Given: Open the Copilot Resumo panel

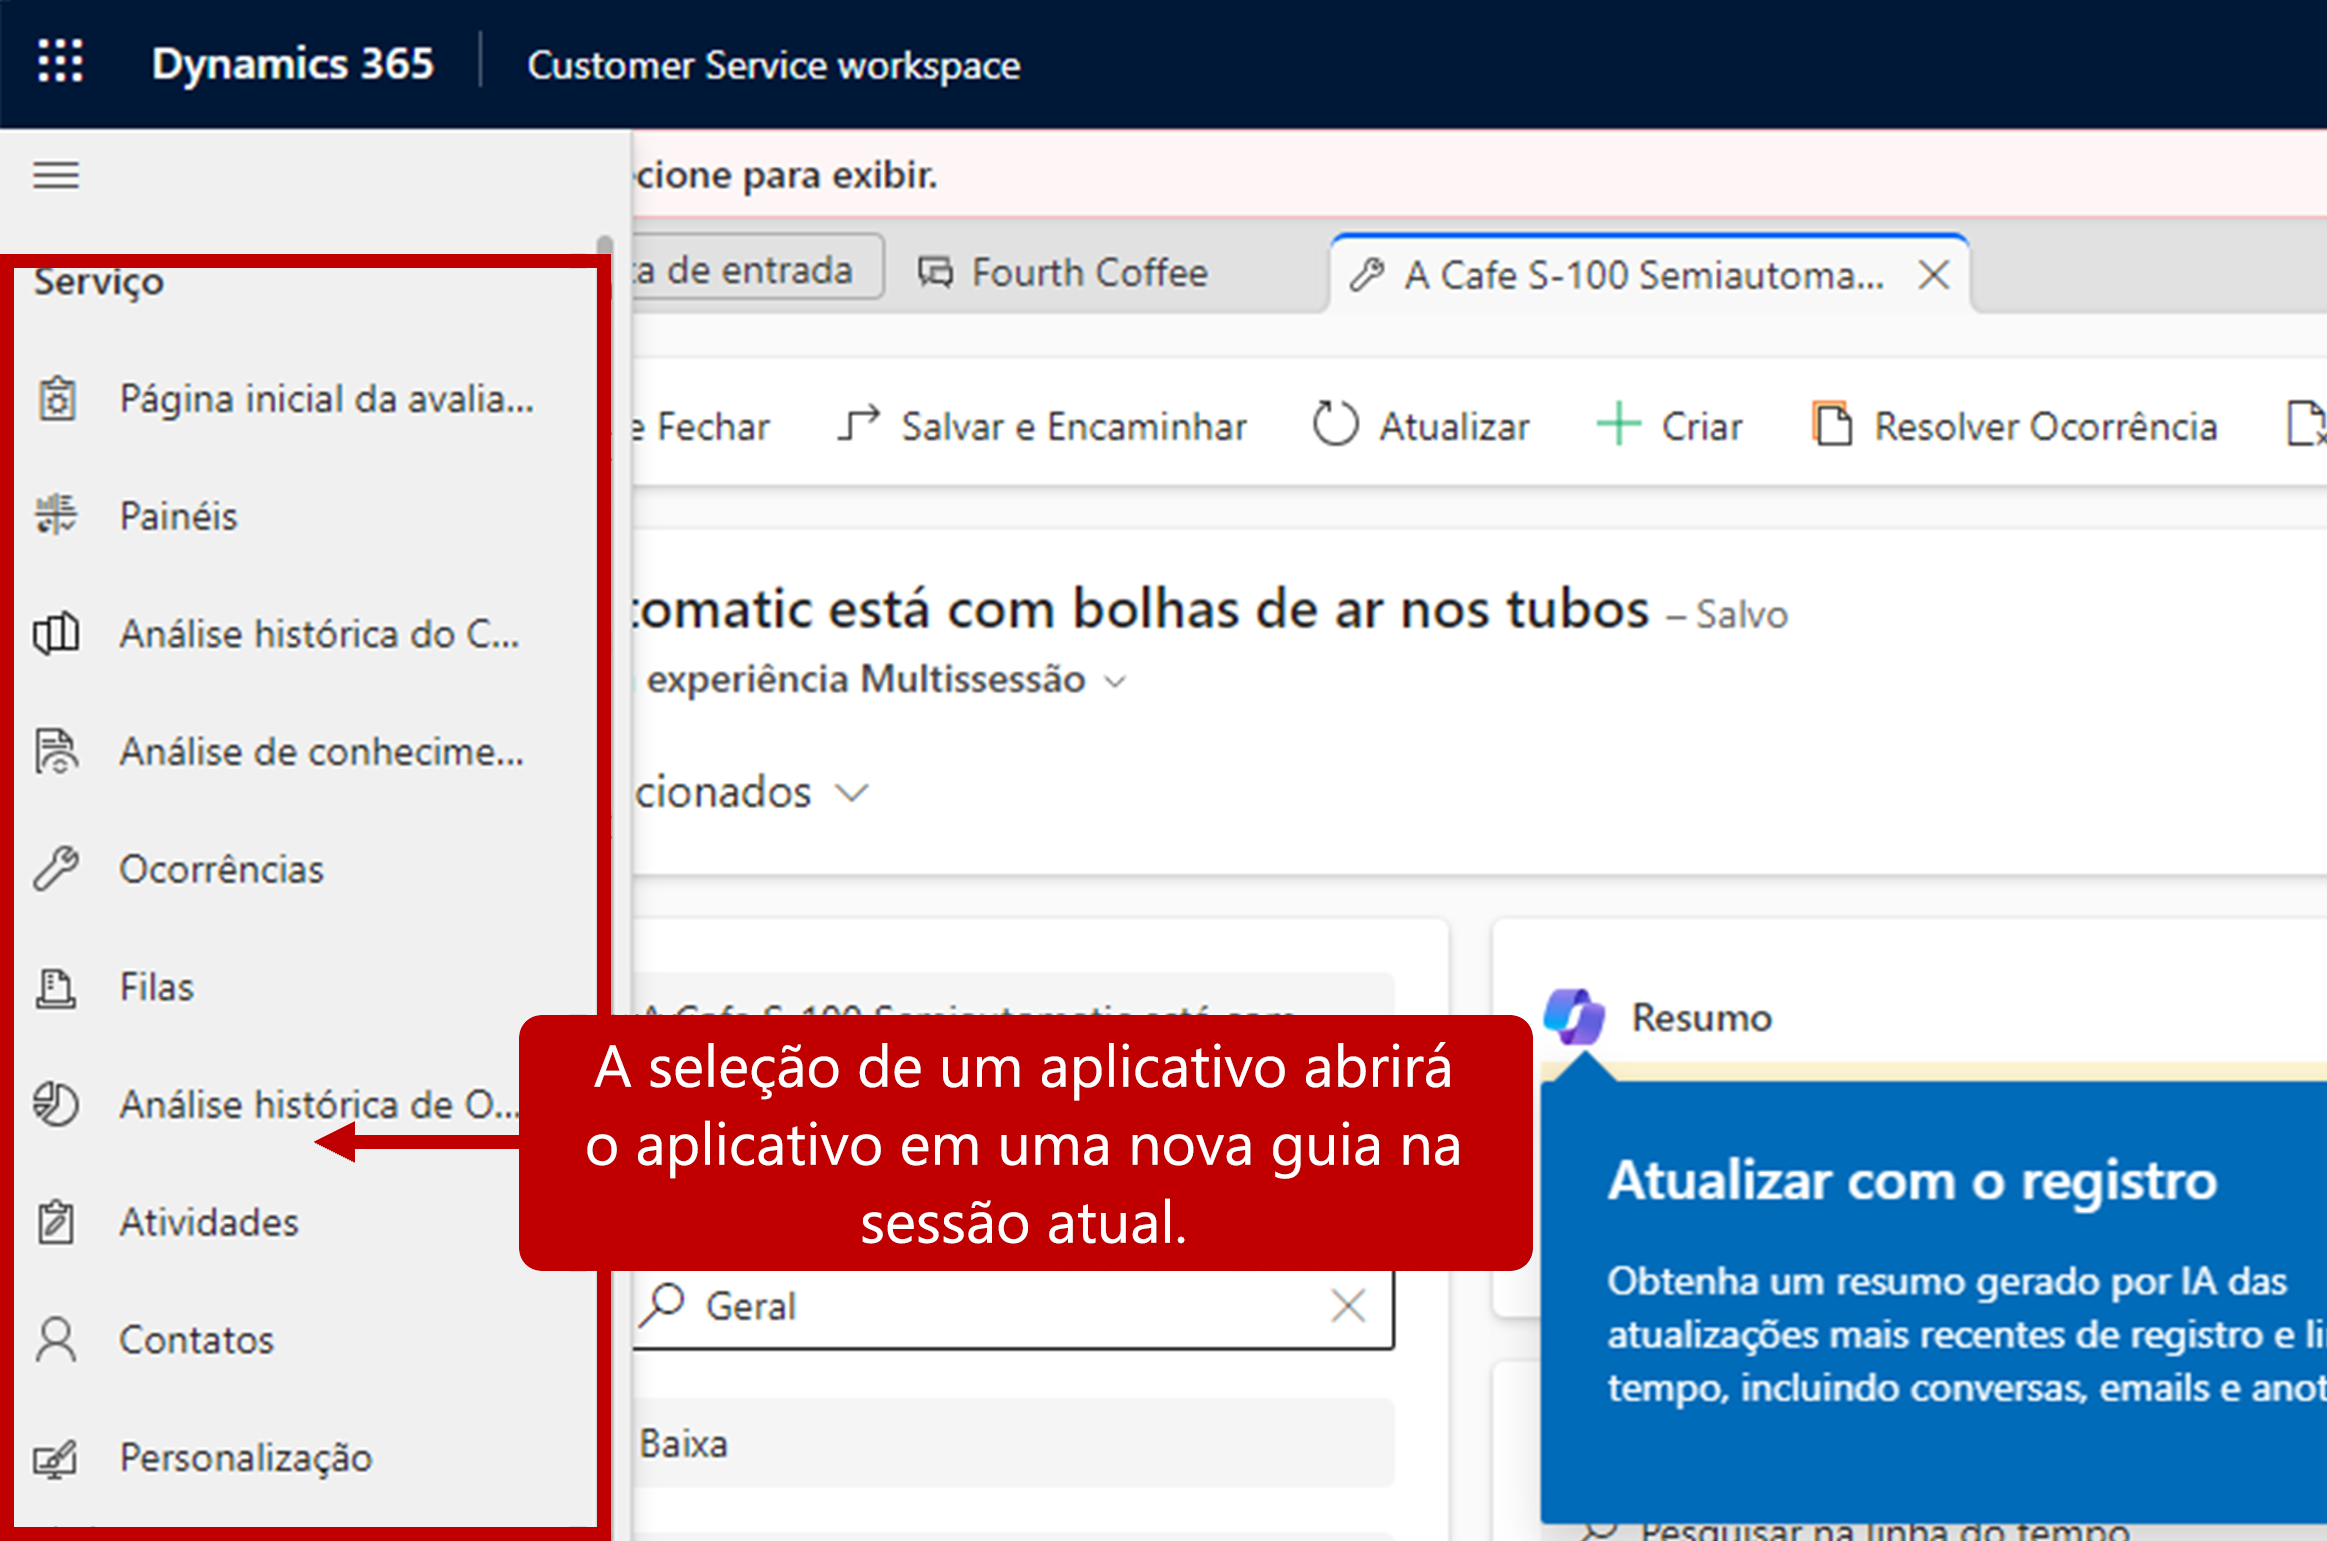Looking at the screenshot, I should click(1699, 1017).
